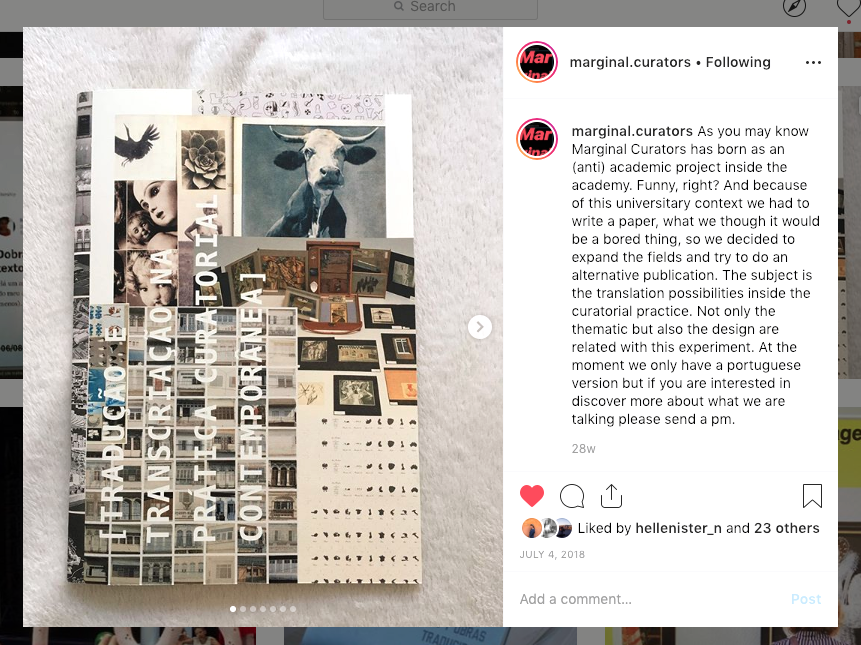The image size is (861, 645).
Task: Save the post with the bookmark icon
Action: pos(812,496)
